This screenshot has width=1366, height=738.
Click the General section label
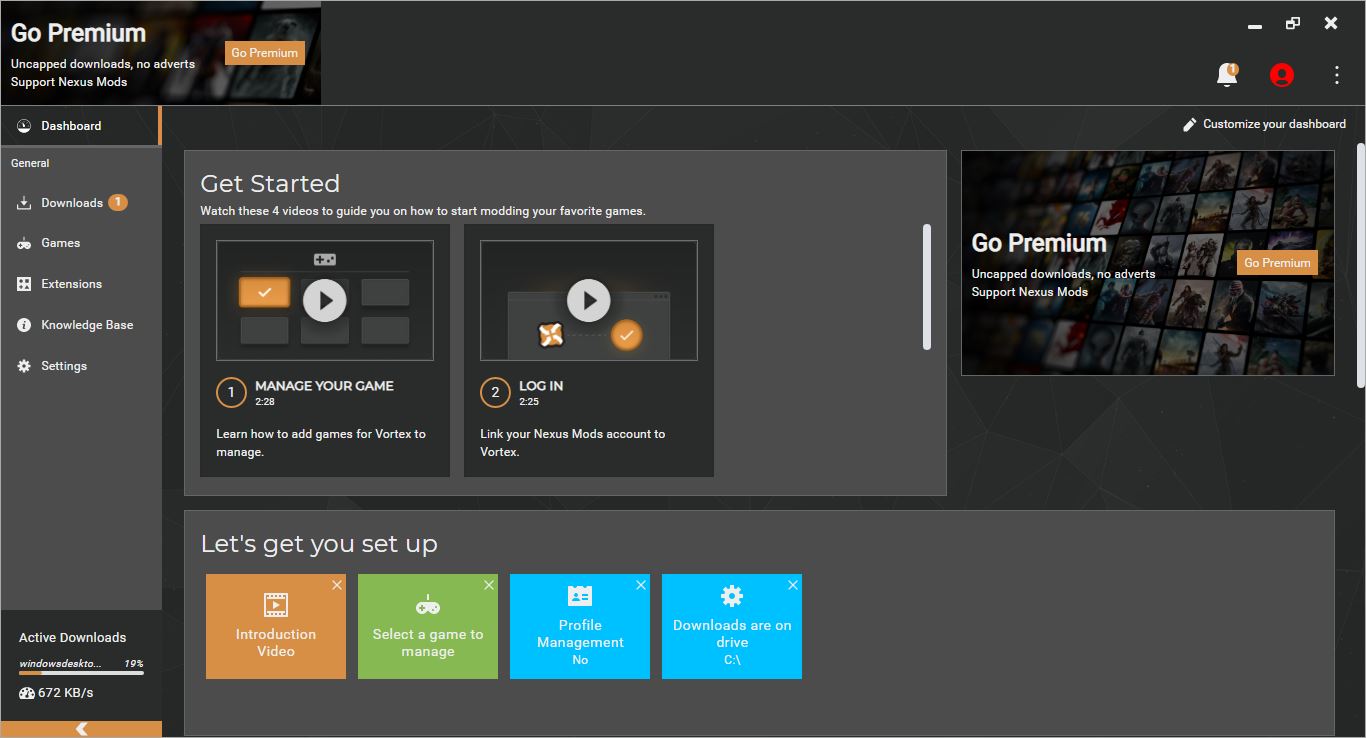pos(30,163)
